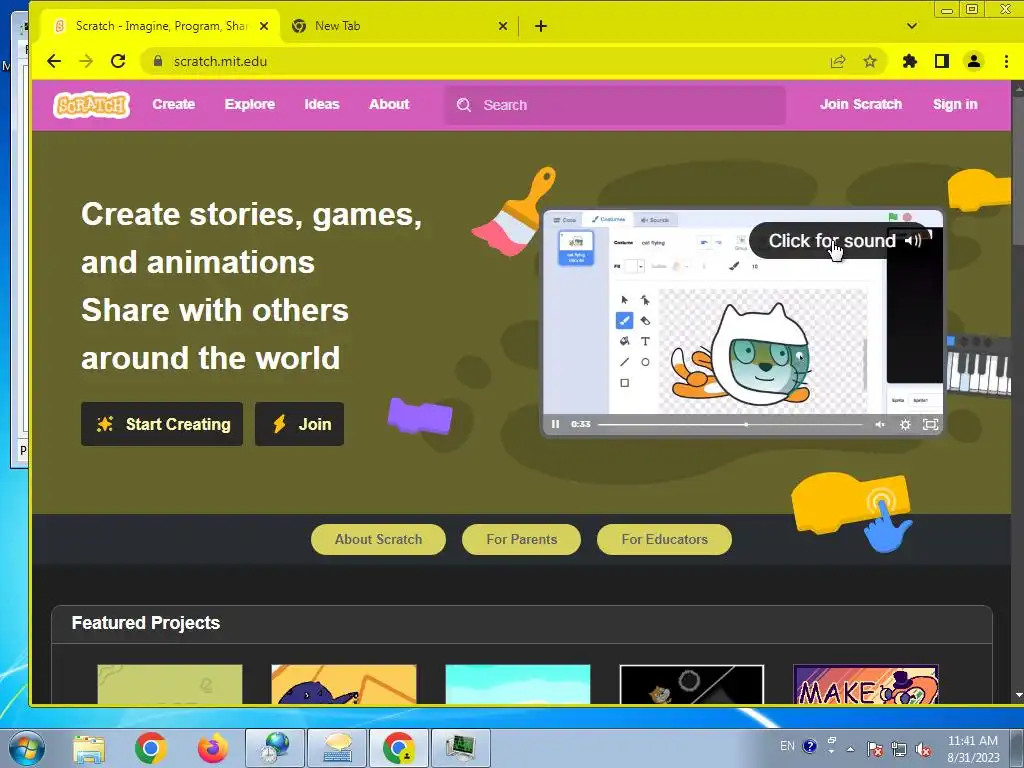The height and width of the screenshot is (768, 1024).
Task: Click the browser Forward arrow
Action: tap(86, 61)
